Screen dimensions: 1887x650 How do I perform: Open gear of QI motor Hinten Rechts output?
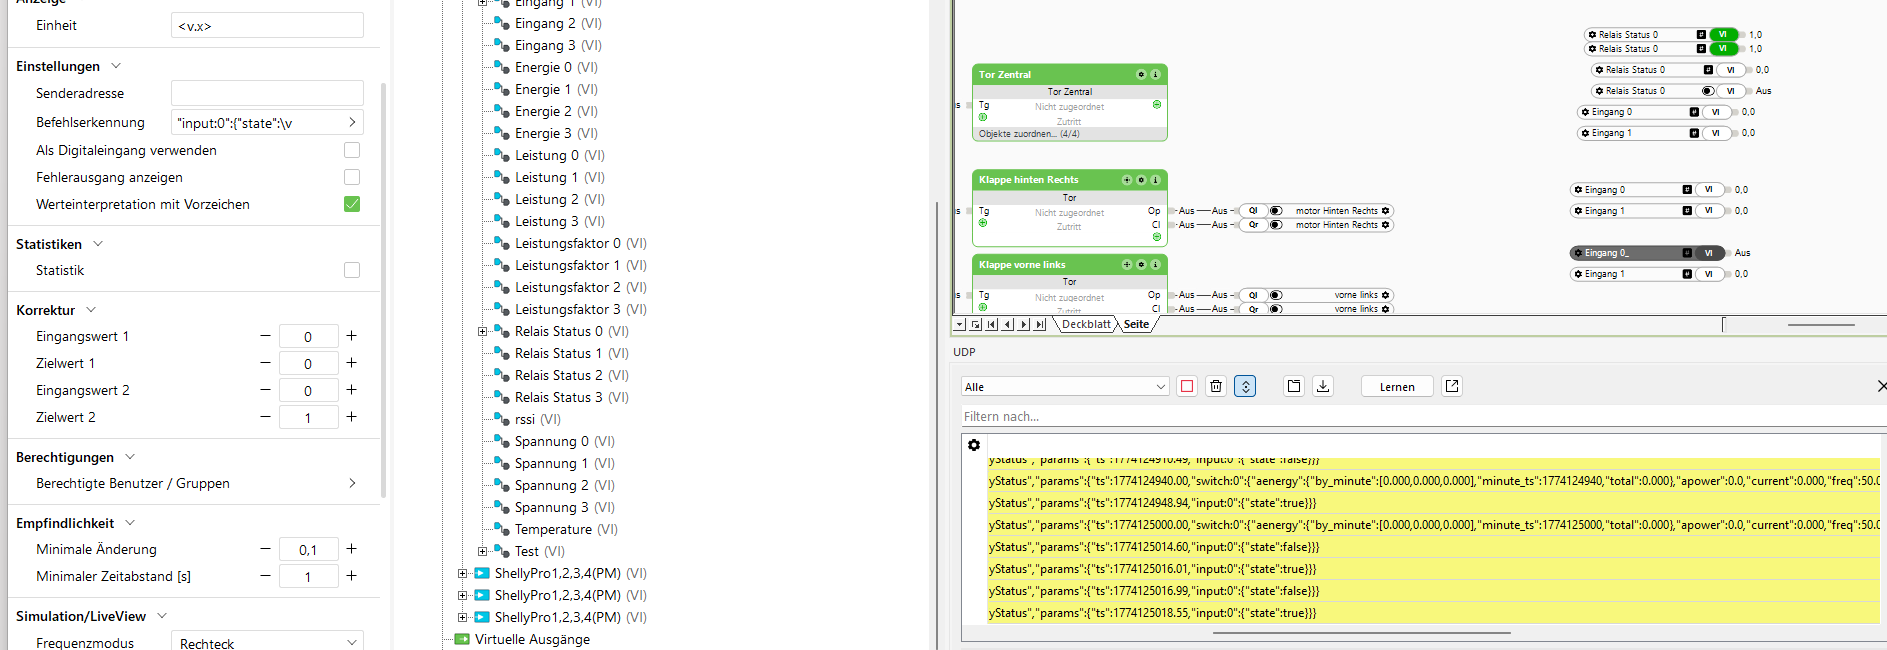point(1385,211)
